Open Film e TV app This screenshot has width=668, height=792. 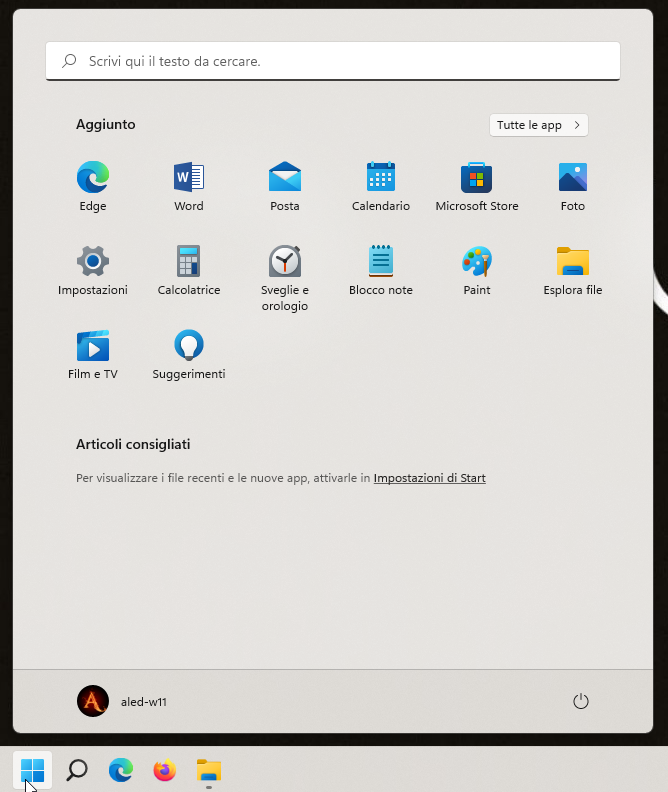coord(93,355)
